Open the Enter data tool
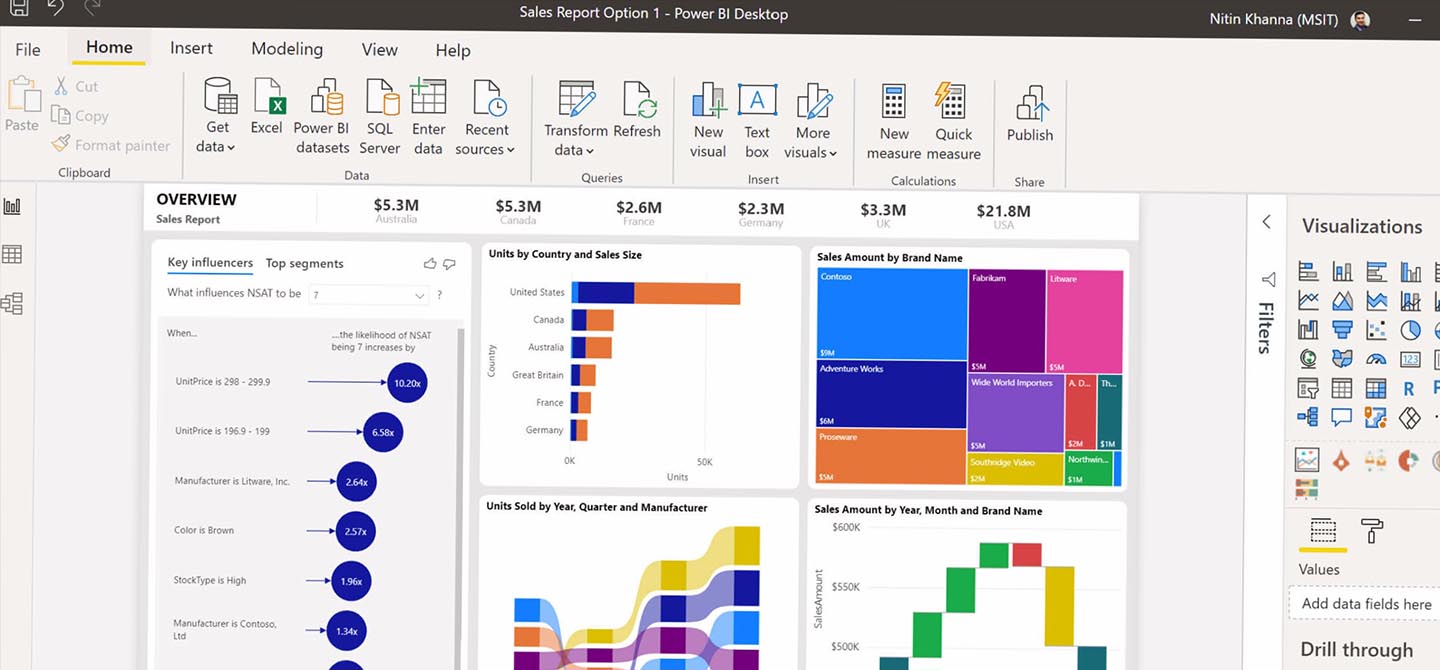The height and width of the screenshot is (670, 1440). point(428,116)
